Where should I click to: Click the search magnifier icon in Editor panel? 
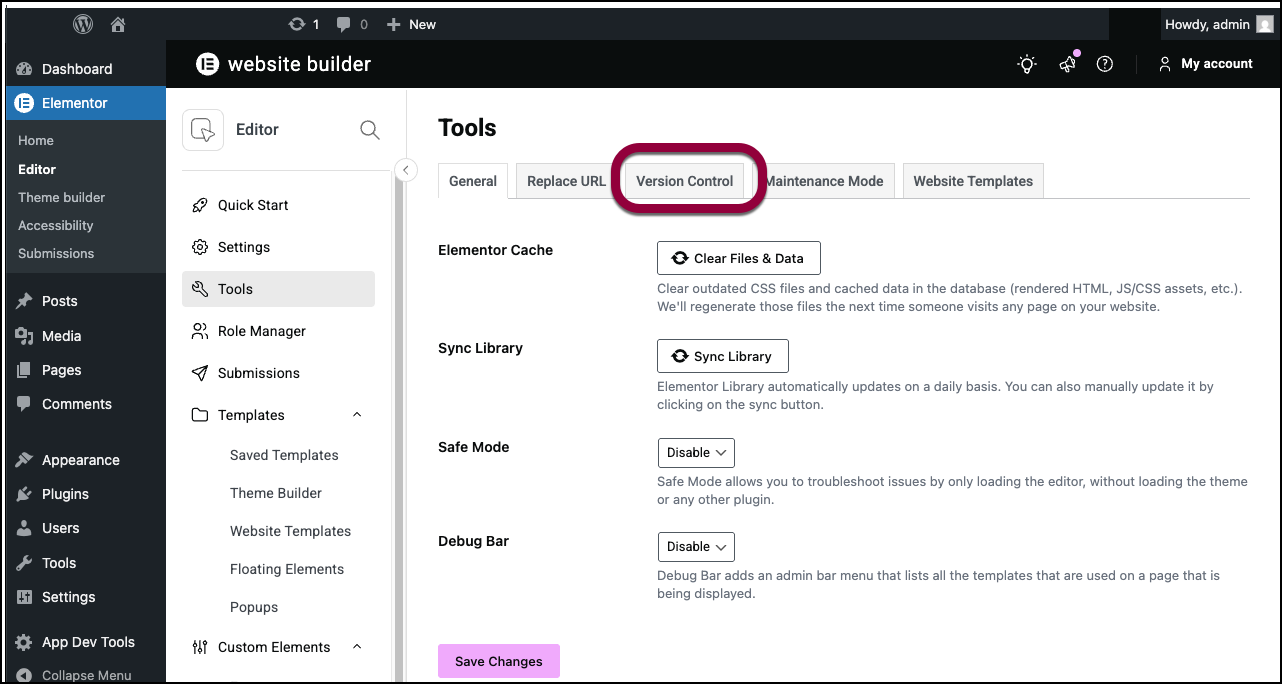370,130
